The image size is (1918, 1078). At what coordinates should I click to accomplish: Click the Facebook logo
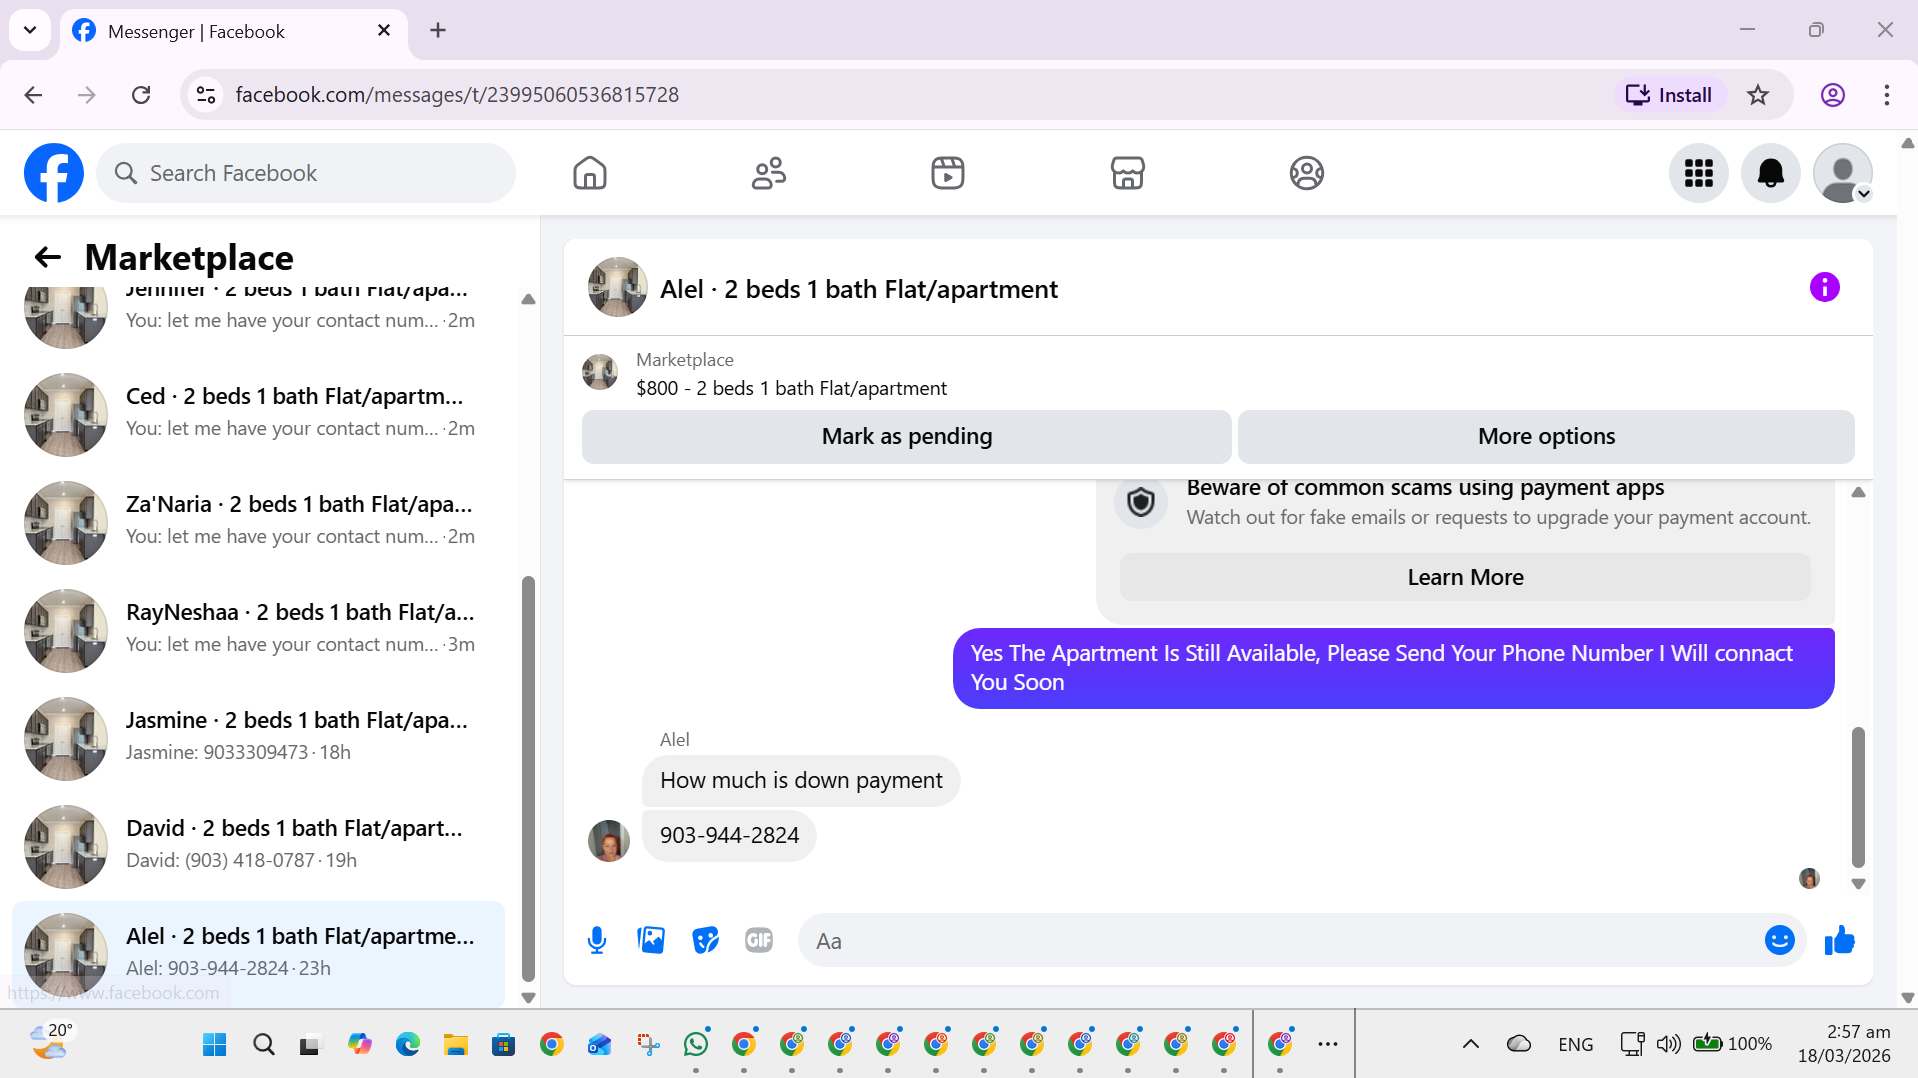(54, 173)
